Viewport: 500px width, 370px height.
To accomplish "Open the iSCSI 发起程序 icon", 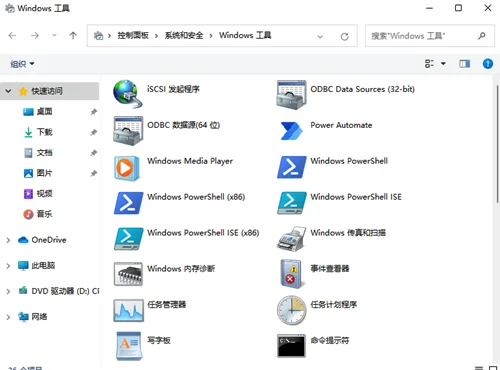I will pos(128,94).
